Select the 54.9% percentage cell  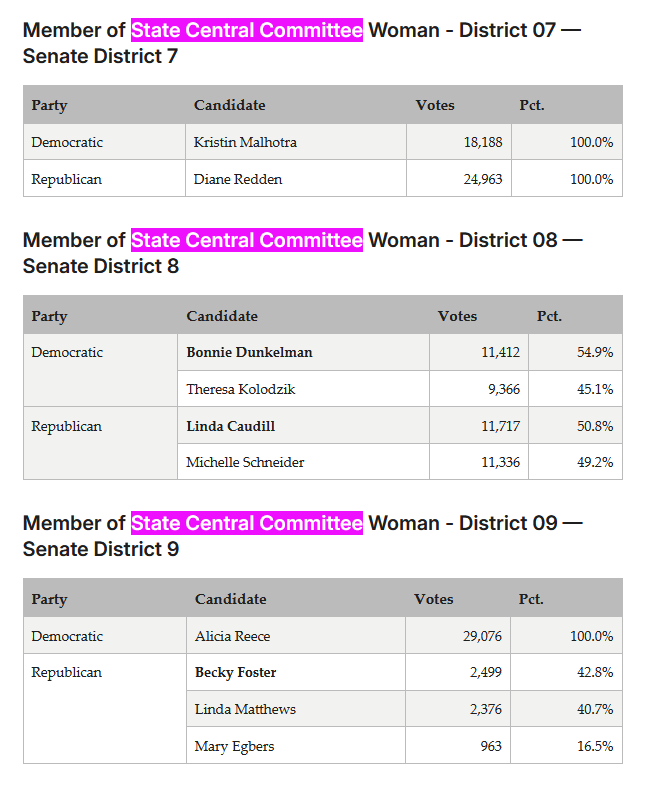tap(575, 352)
